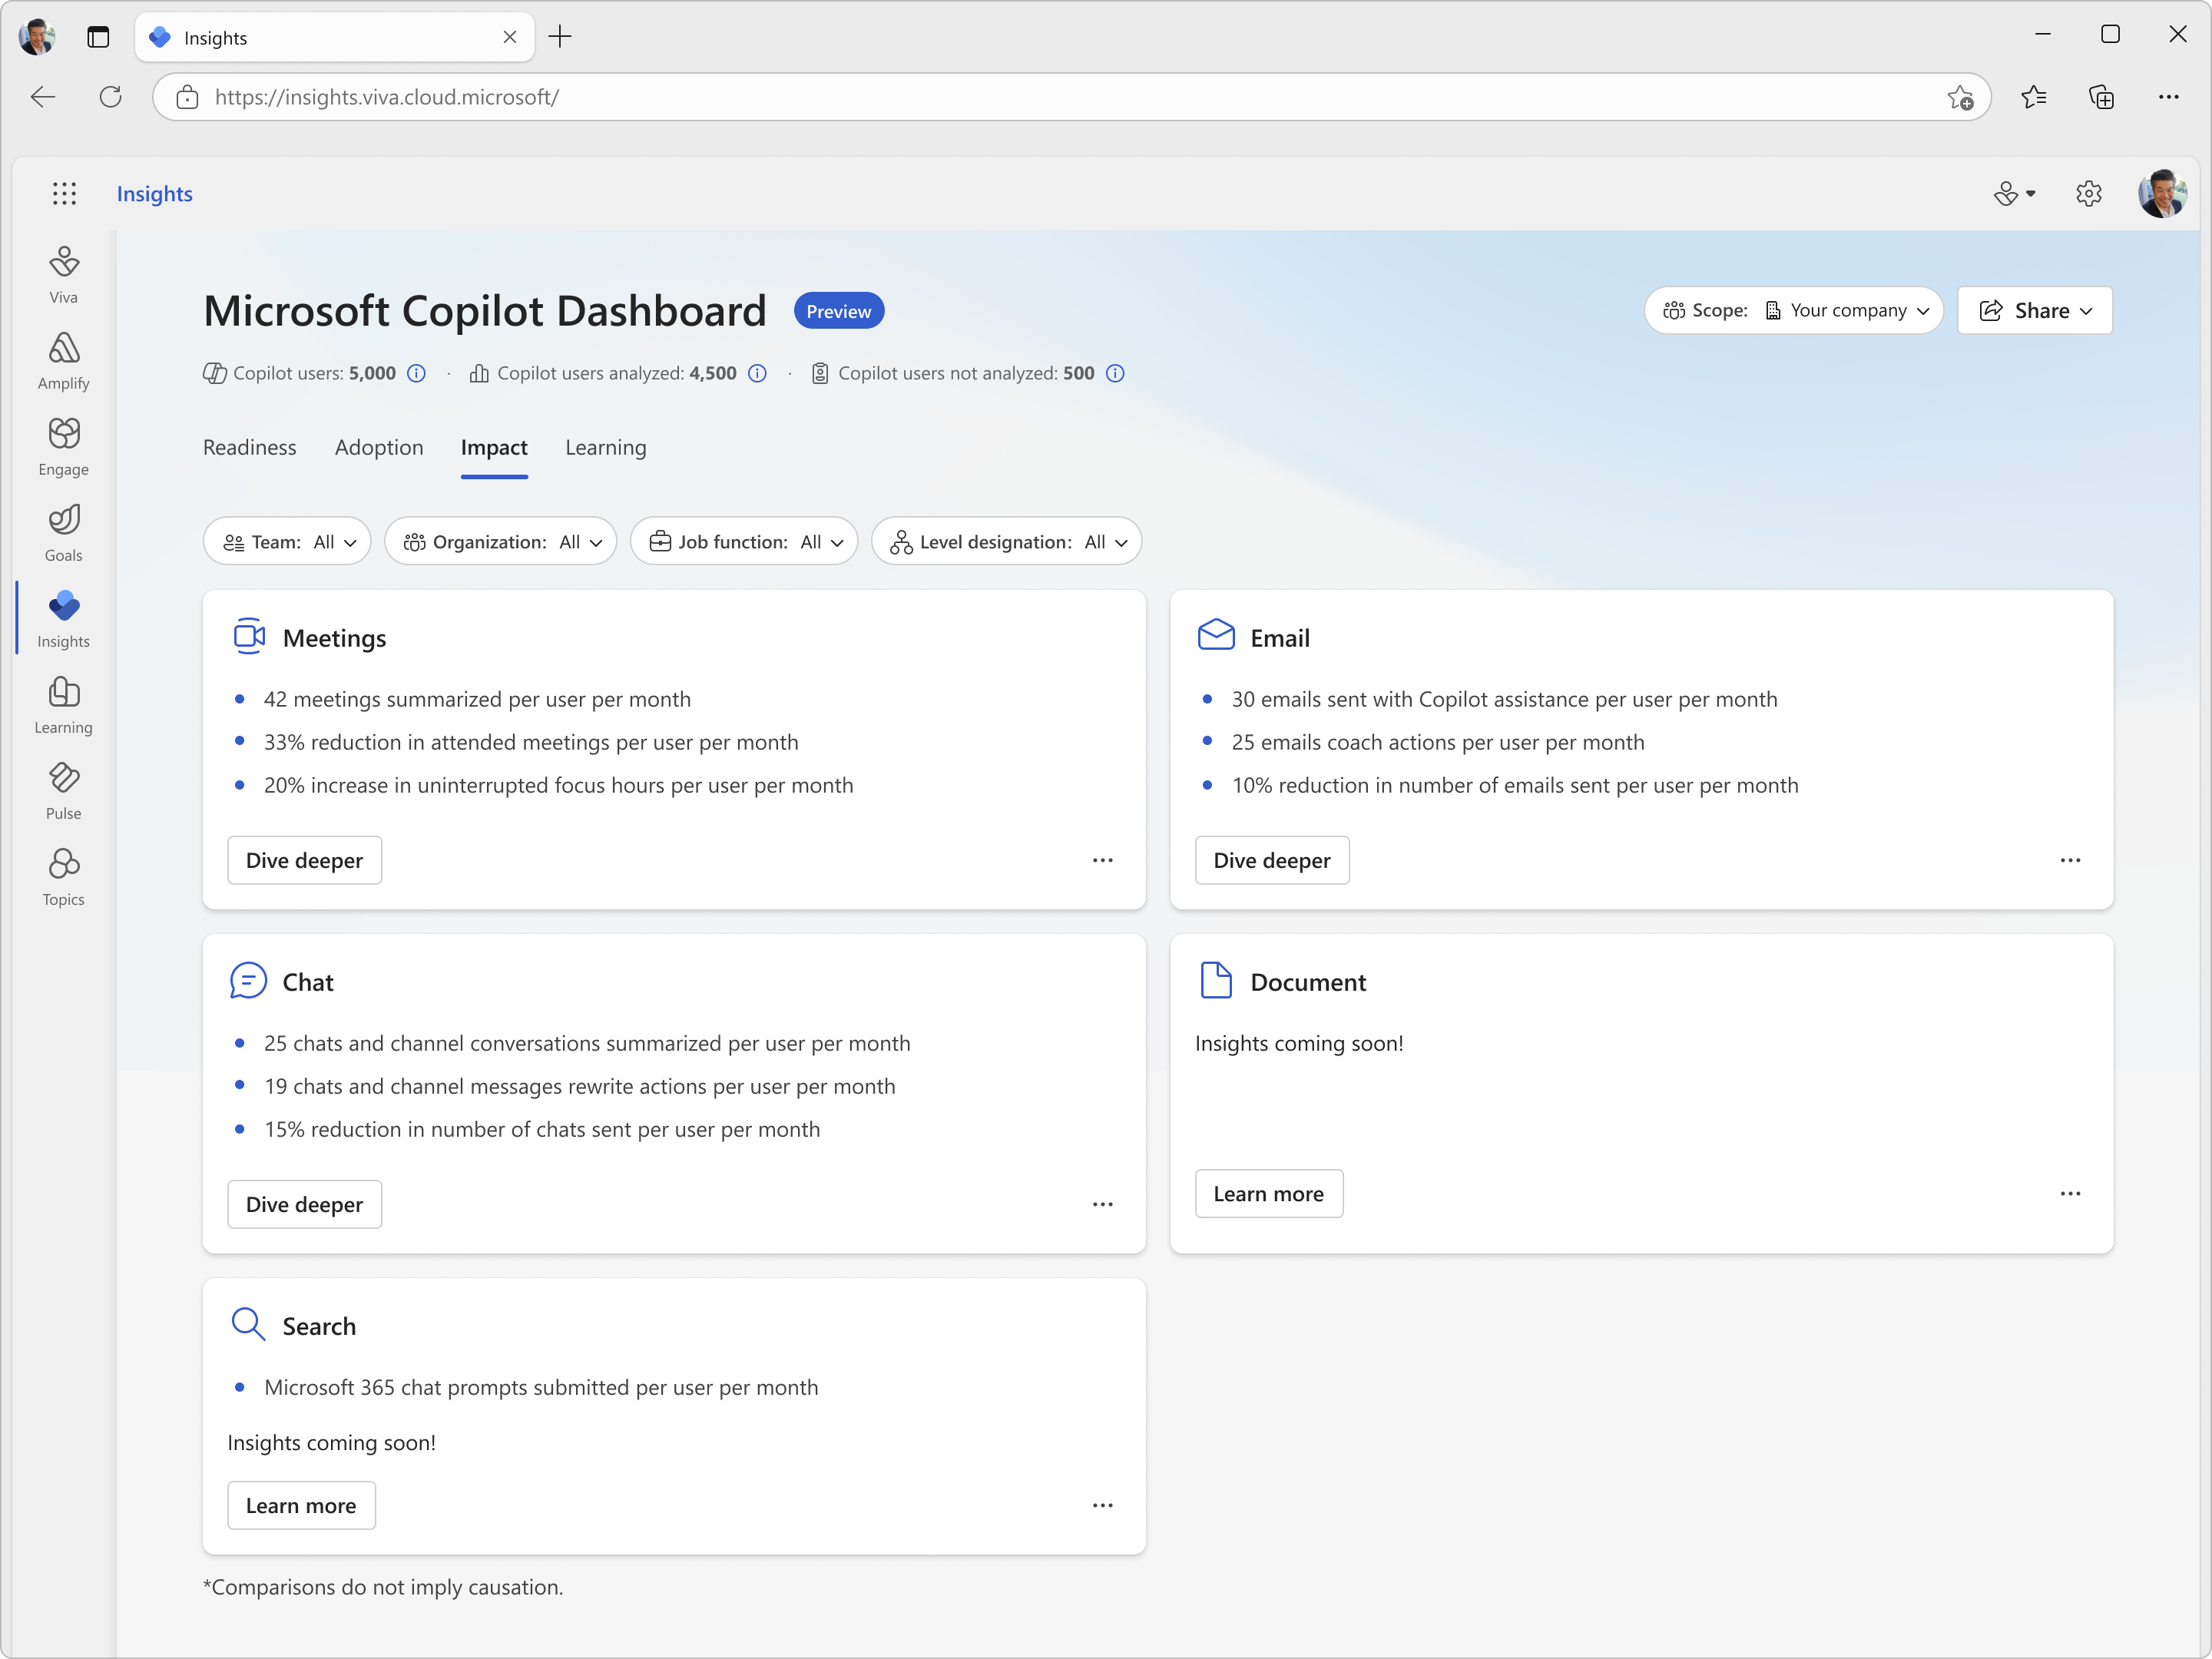The width and height of the screenshot is (2212, 1659).
Task: Switch to the Adoption tab
Action: tap(379, 447)
